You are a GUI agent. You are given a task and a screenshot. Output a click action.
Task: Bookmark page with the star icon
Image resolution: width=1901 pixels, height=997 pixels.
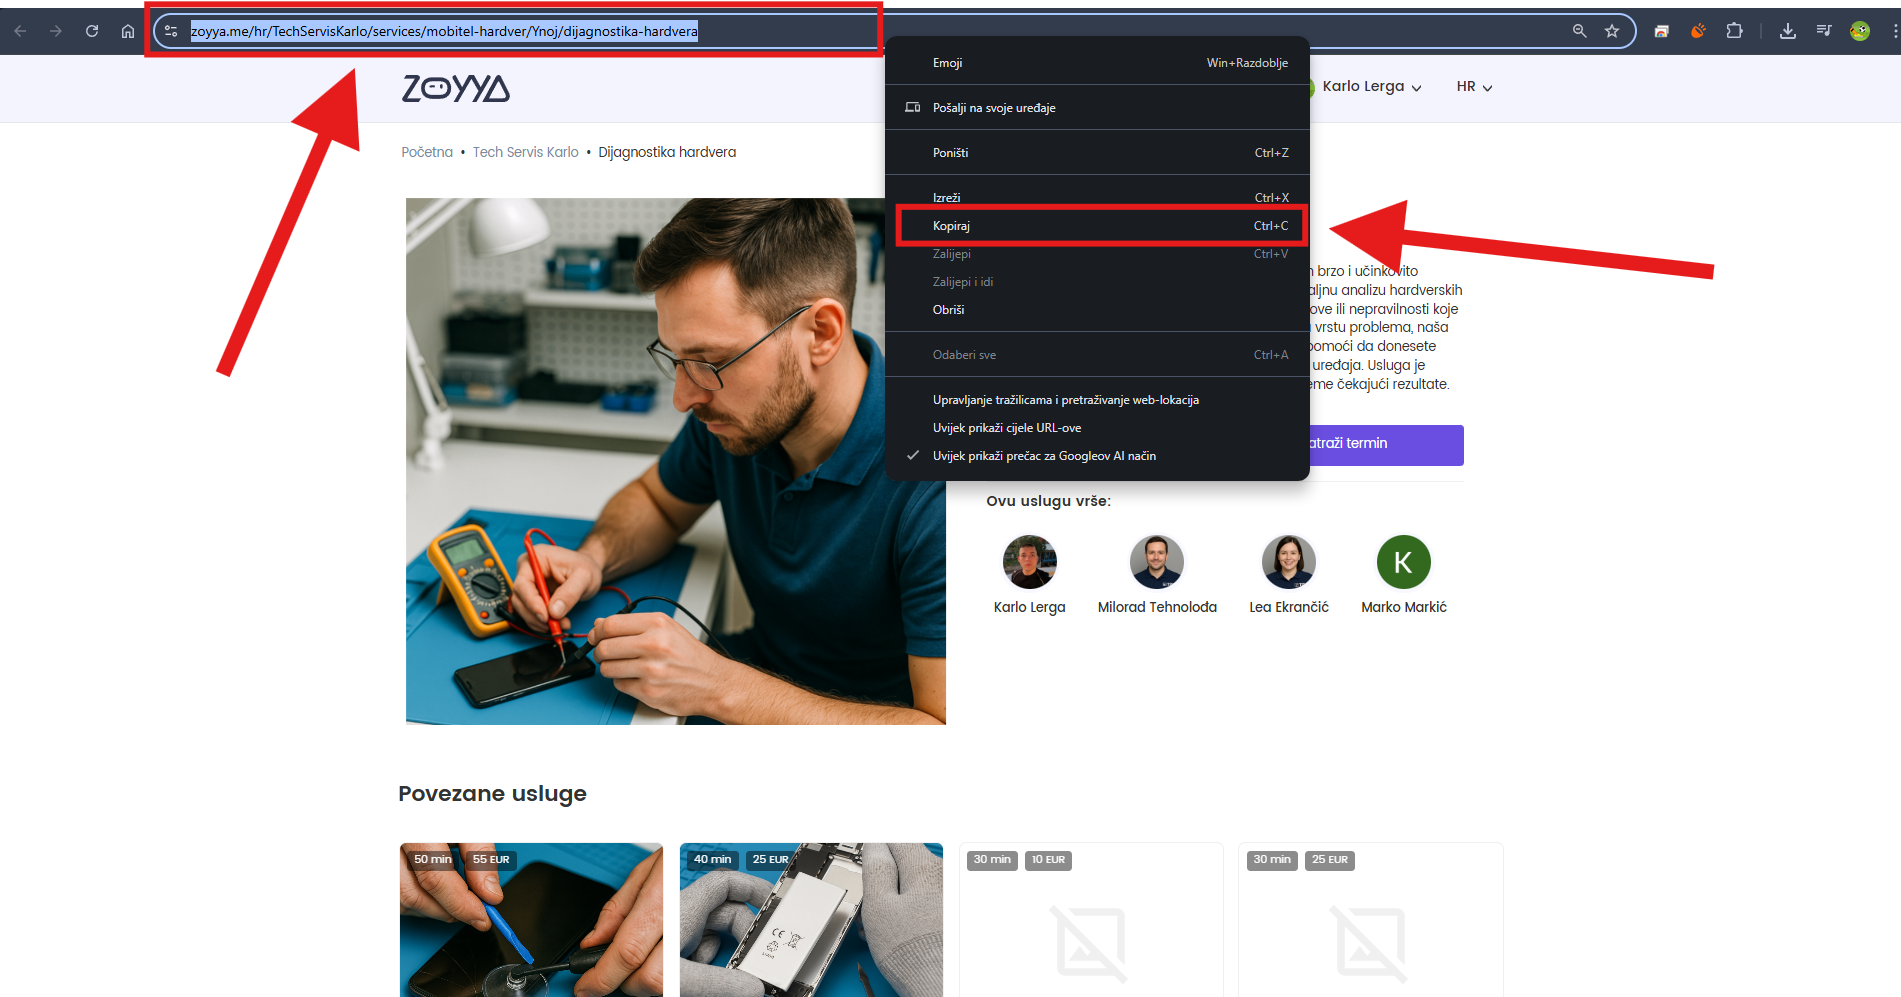click(x=1612, y=31)
